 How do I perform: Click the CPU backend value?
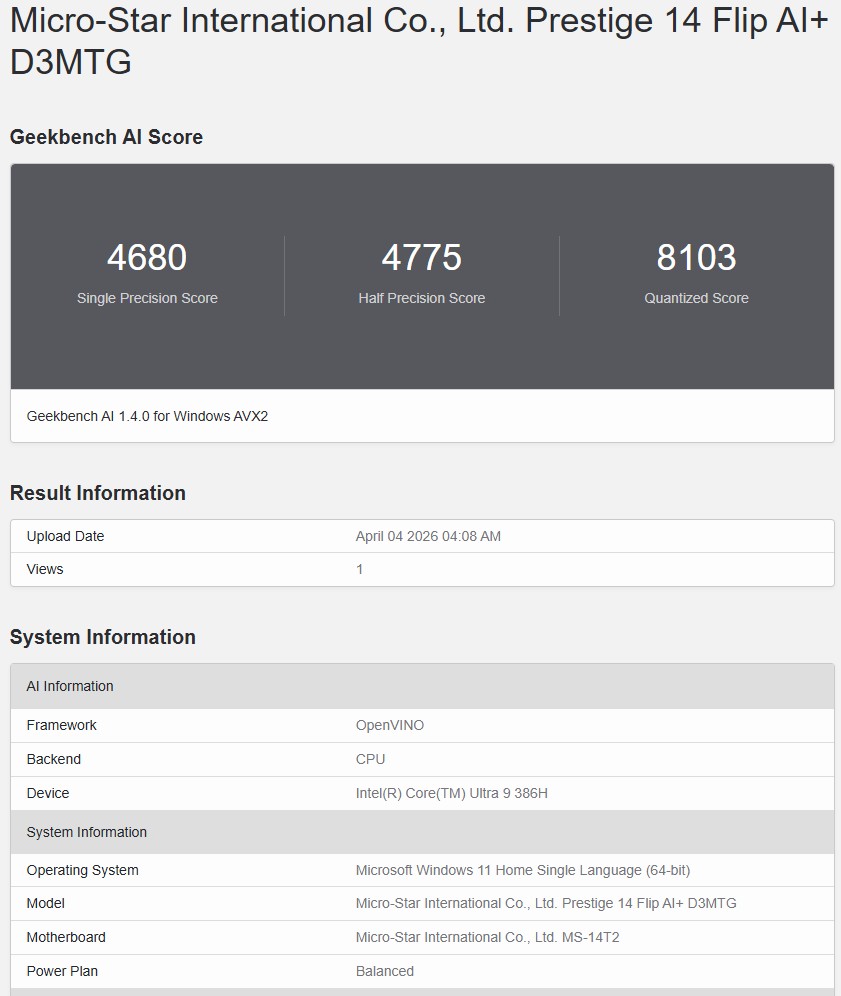[x=368, y=759]
